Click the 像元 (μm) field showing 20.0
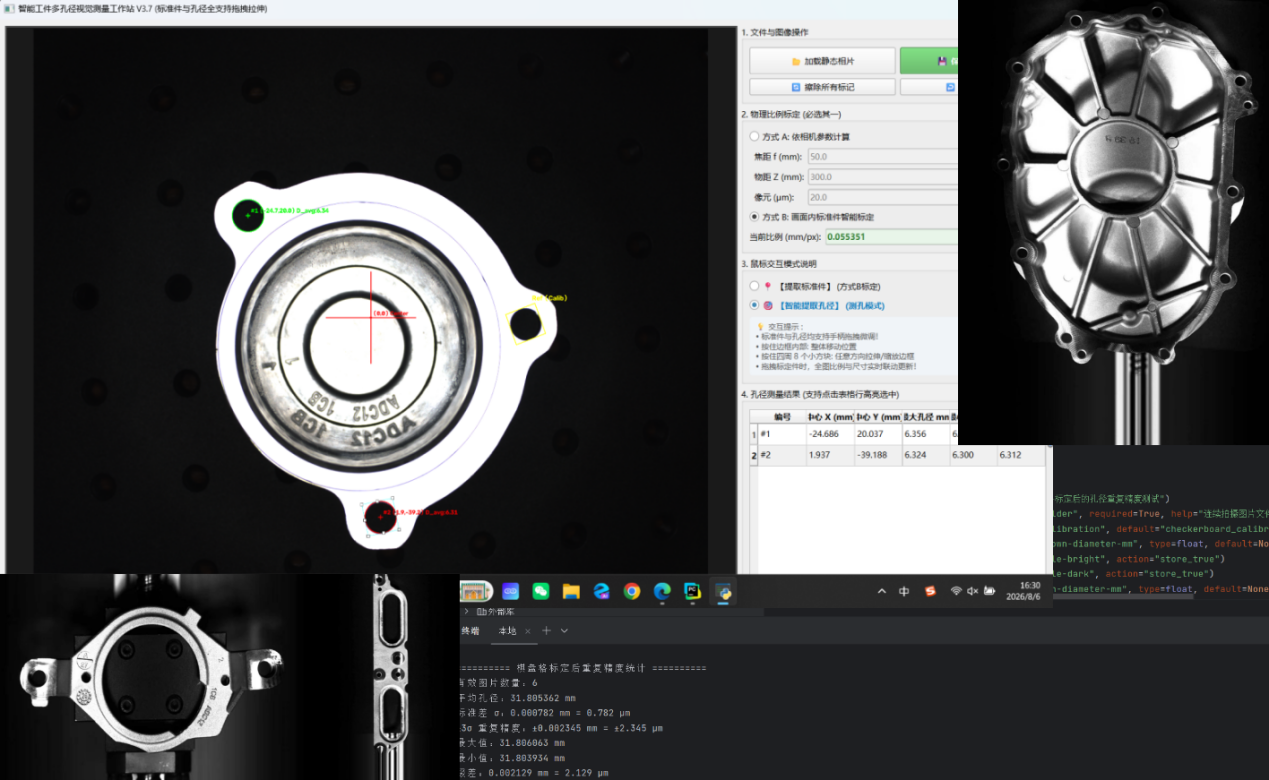The width and height of the screenshot is (1269, 780). point(882,197)
